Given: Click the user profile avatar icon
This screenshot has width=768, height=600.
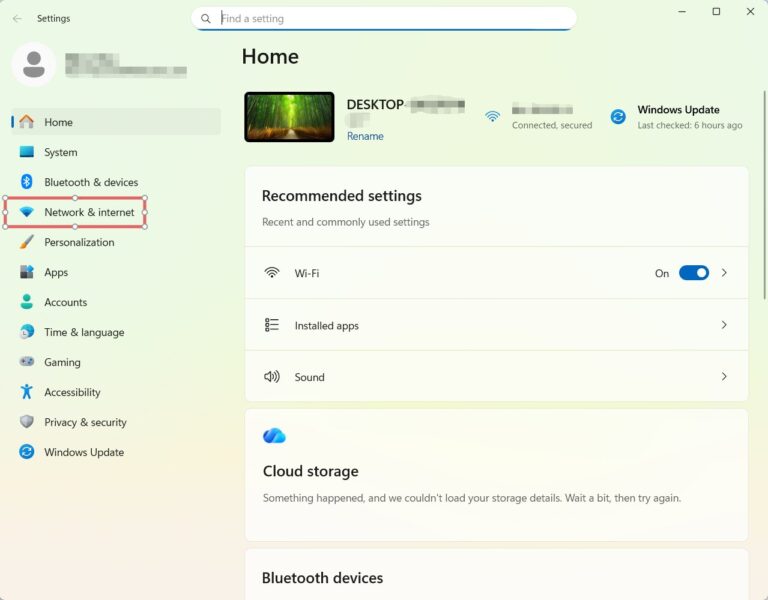Looking at the screenshot, I should 34,65.
